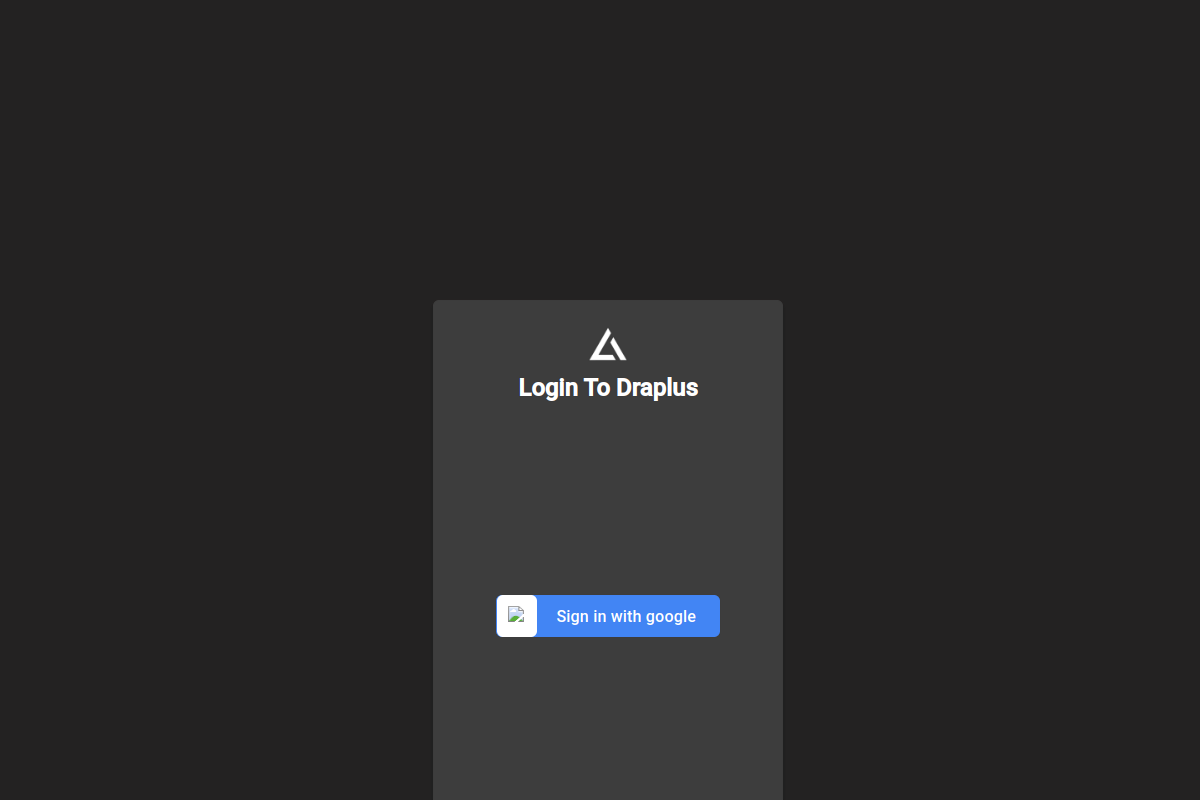The image size is (1200, 800).
Task: Click blank card space below the sign-in button
Action: (x=608, y=720)
